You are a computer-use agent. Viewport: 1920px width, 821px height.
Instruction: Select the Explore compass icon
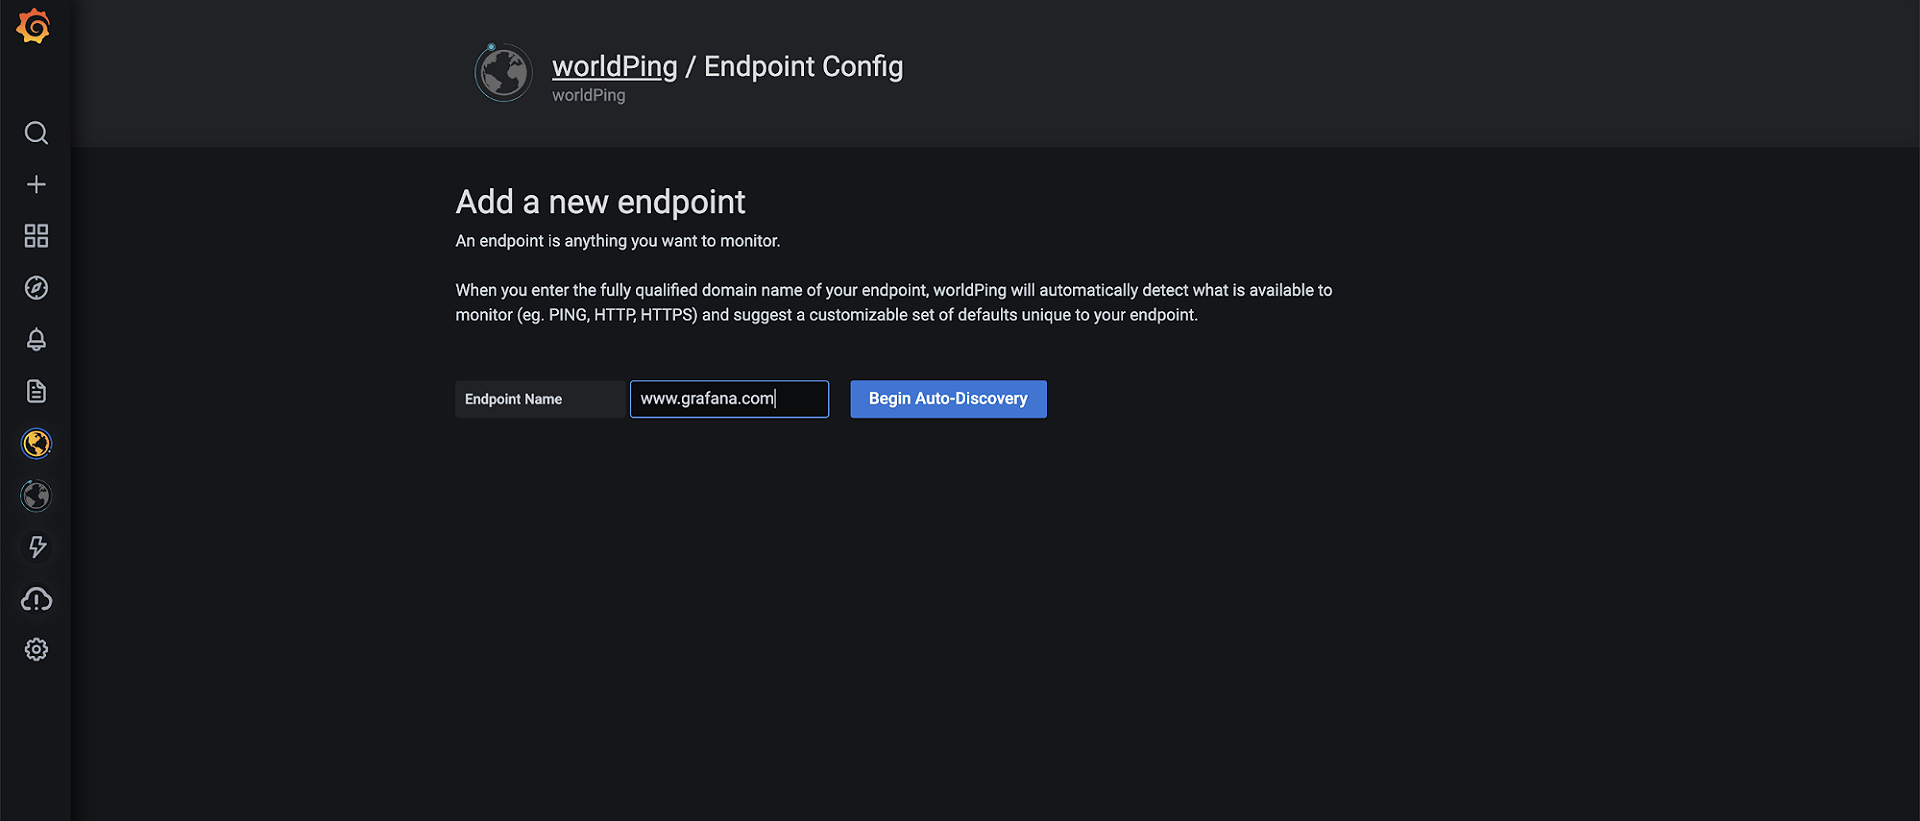pos(36,288)
